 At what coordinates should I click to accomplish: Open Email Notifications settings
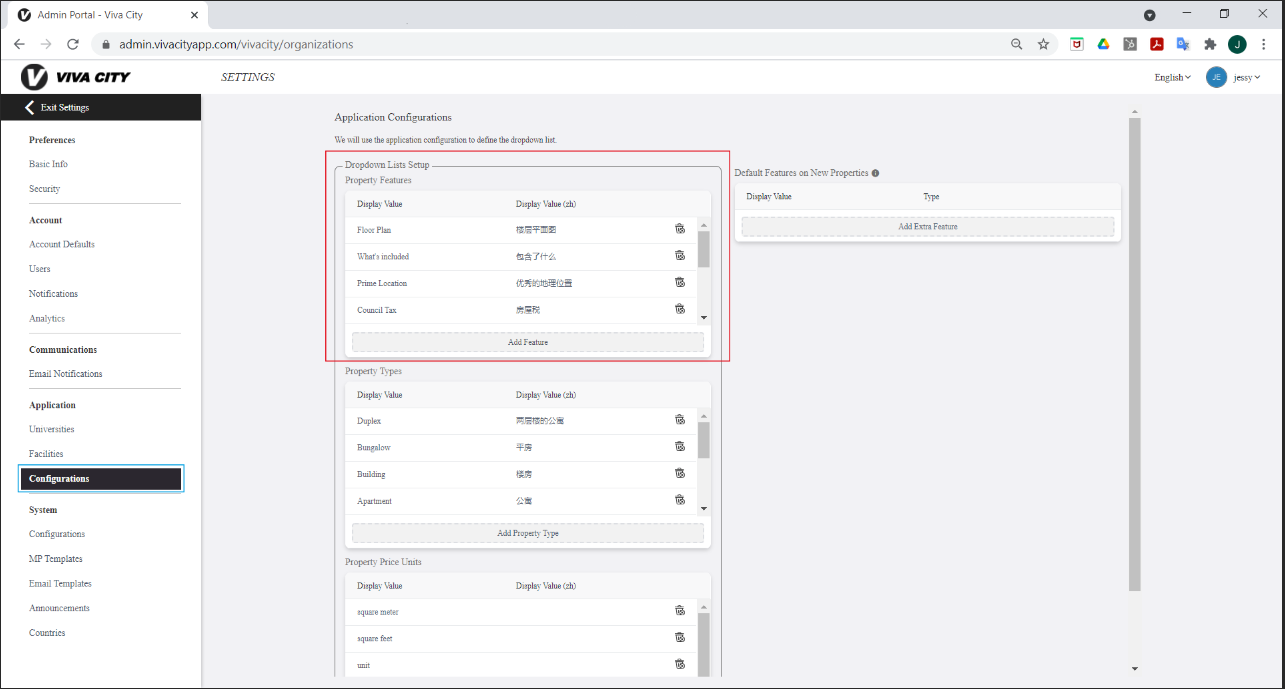[x=65, y=374]
